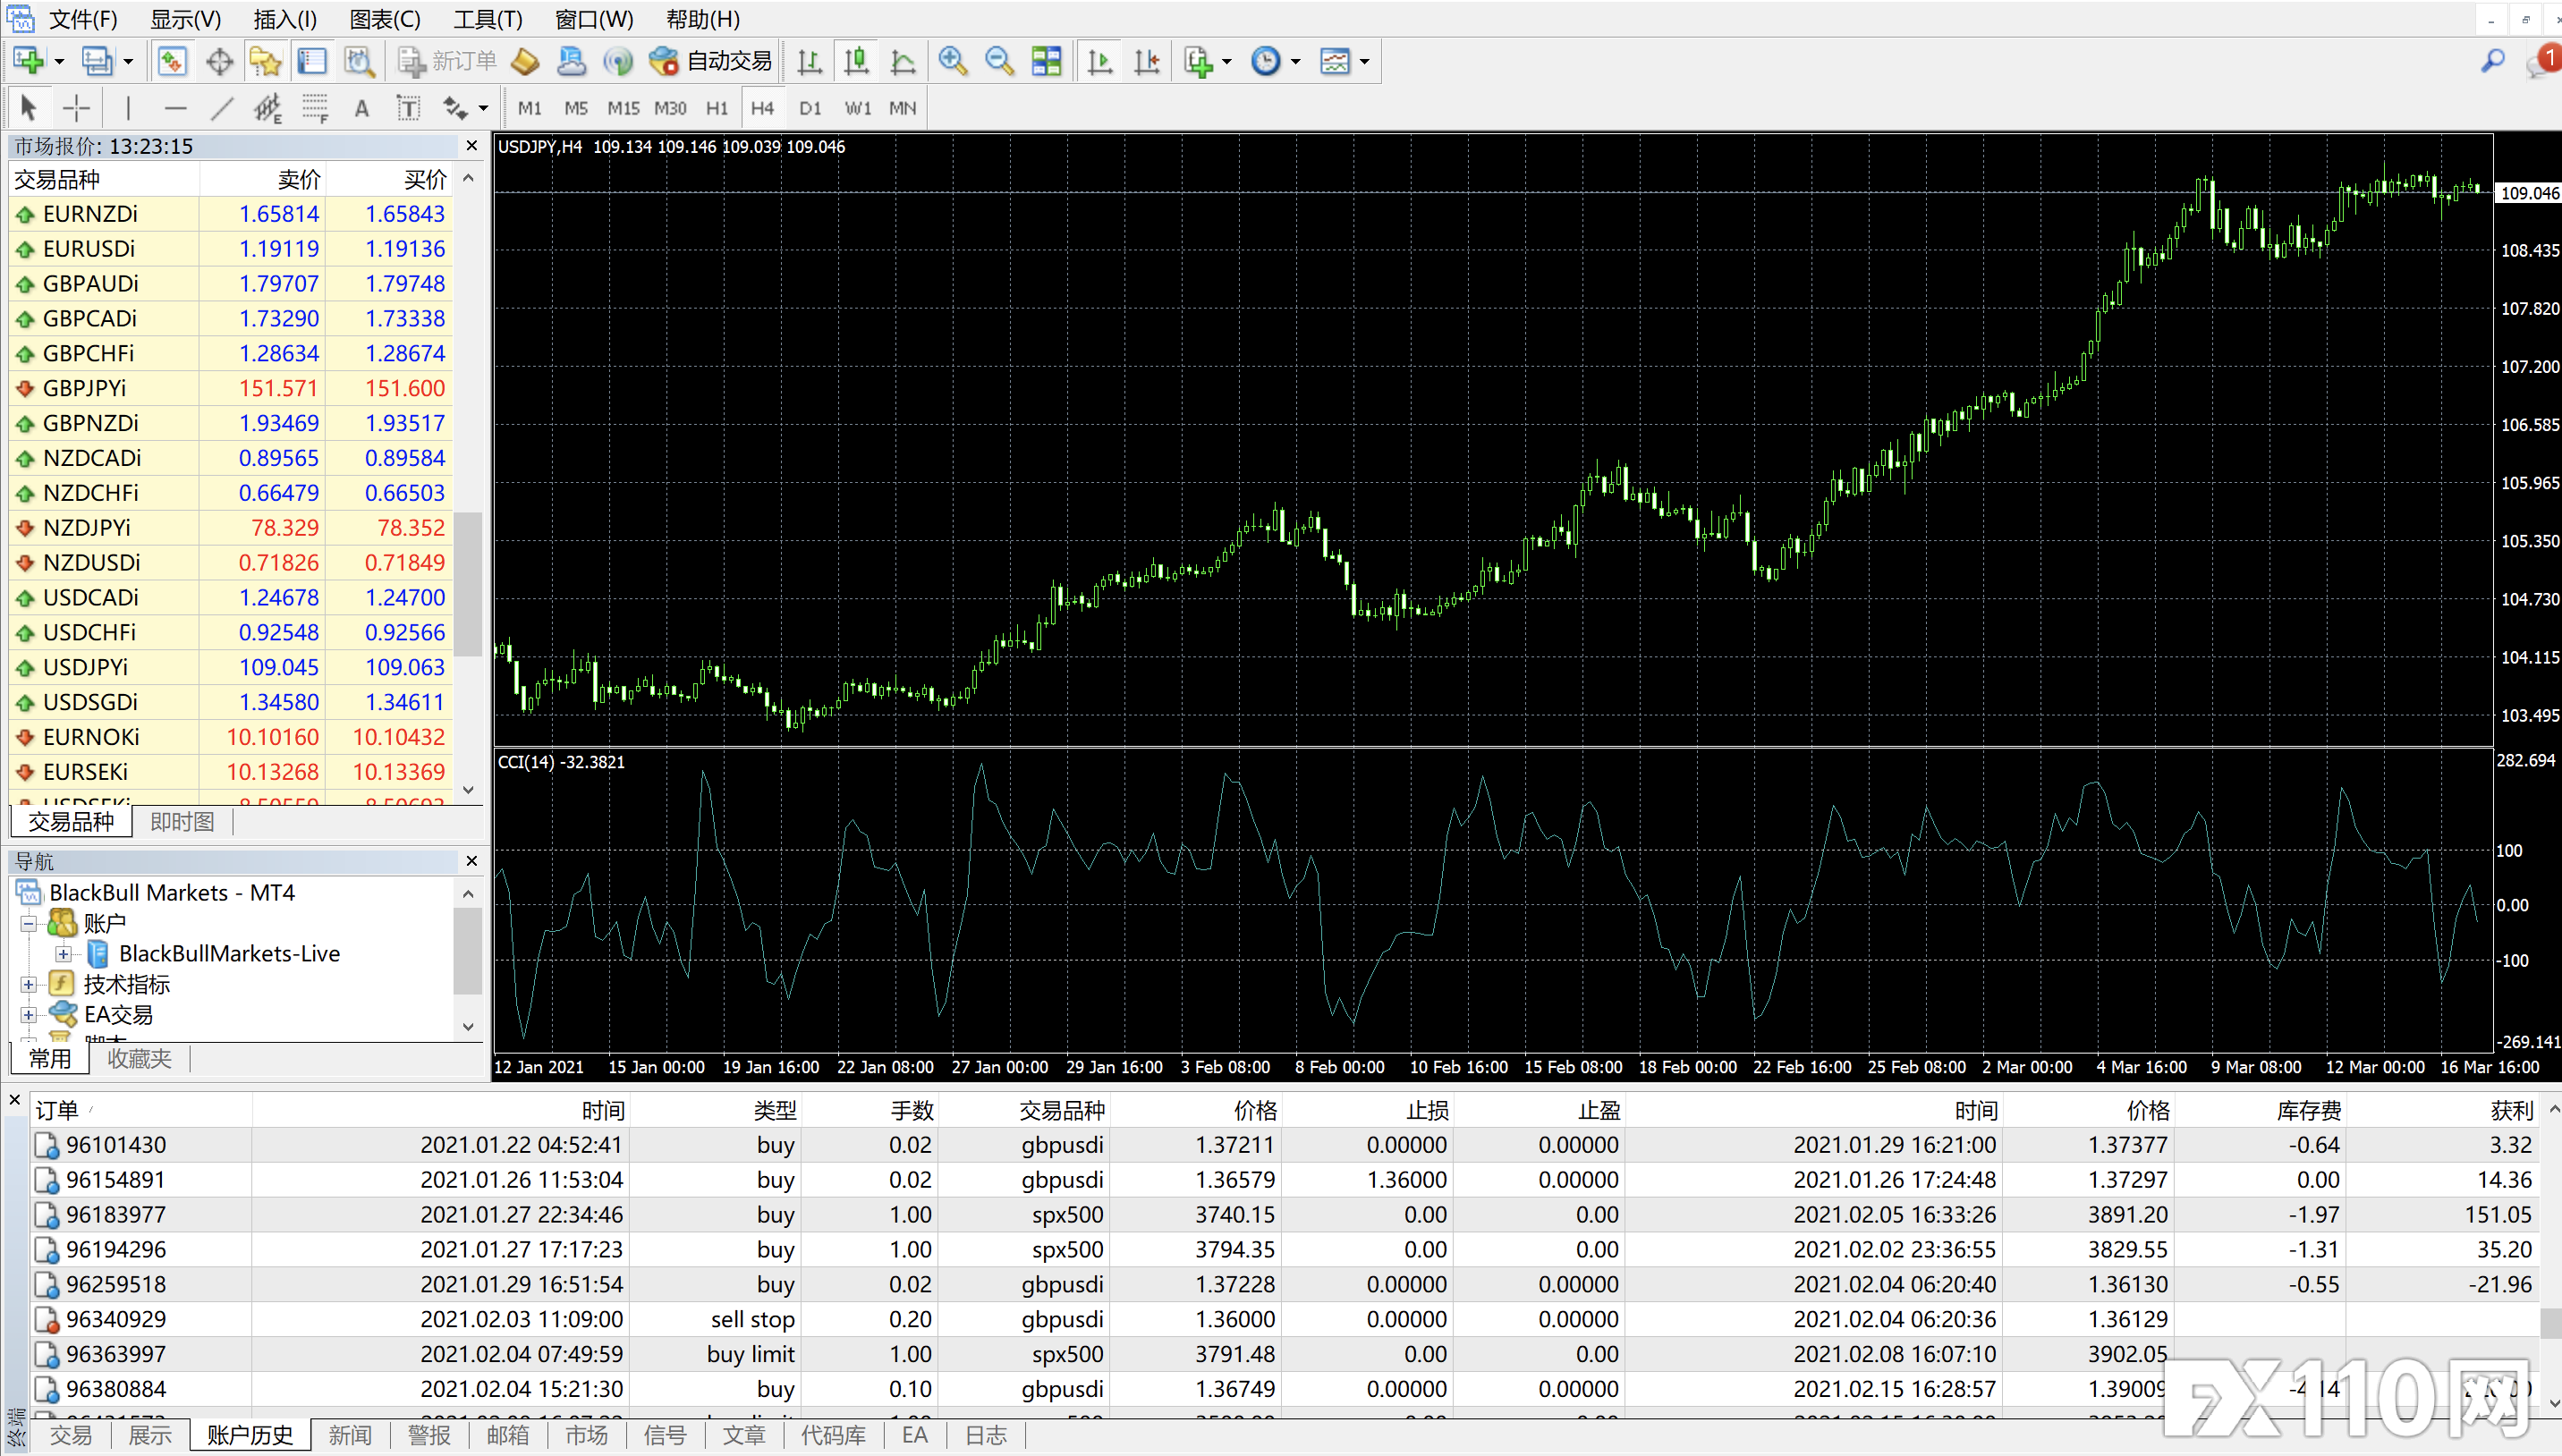2562x1456 pixels.
Task: Toggle the Terminal window
Action: coord(312,61)
